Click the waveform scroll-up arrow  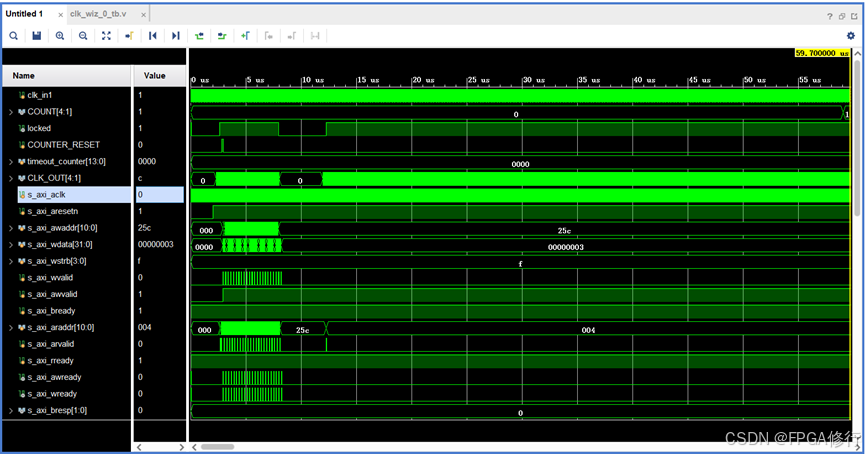857,54
